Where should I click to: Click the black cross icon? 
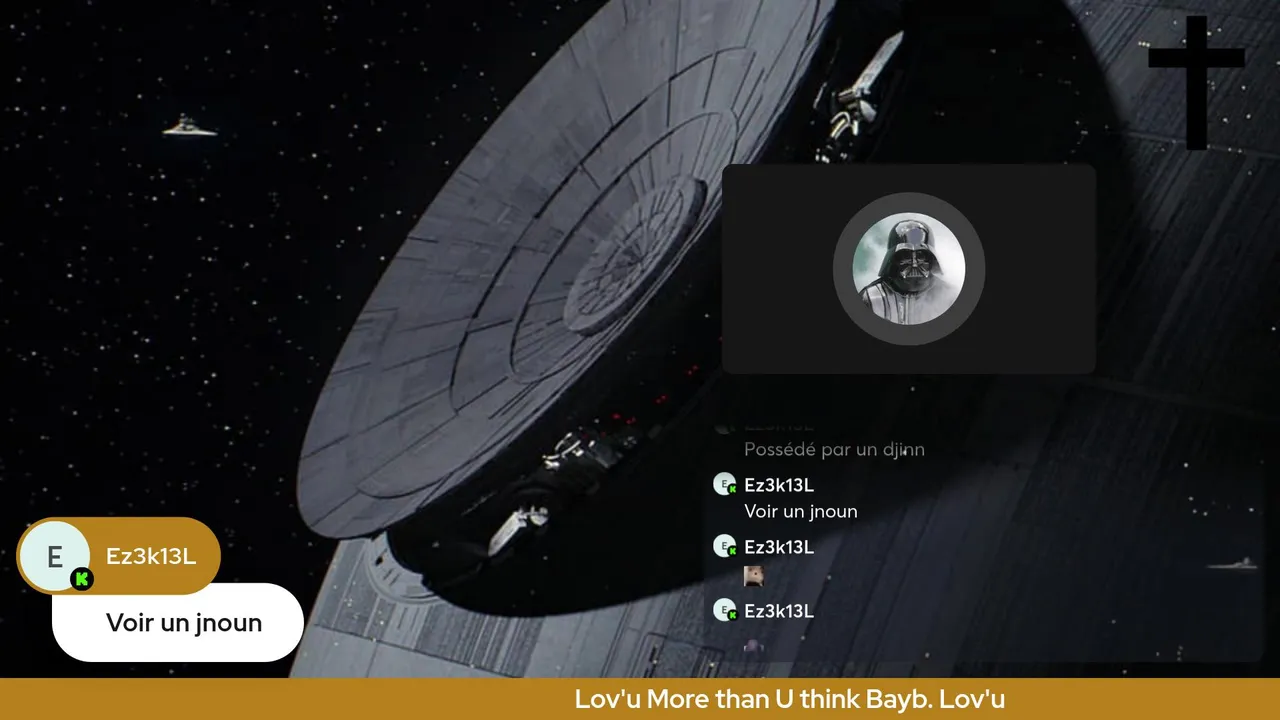pos(1196,82)
